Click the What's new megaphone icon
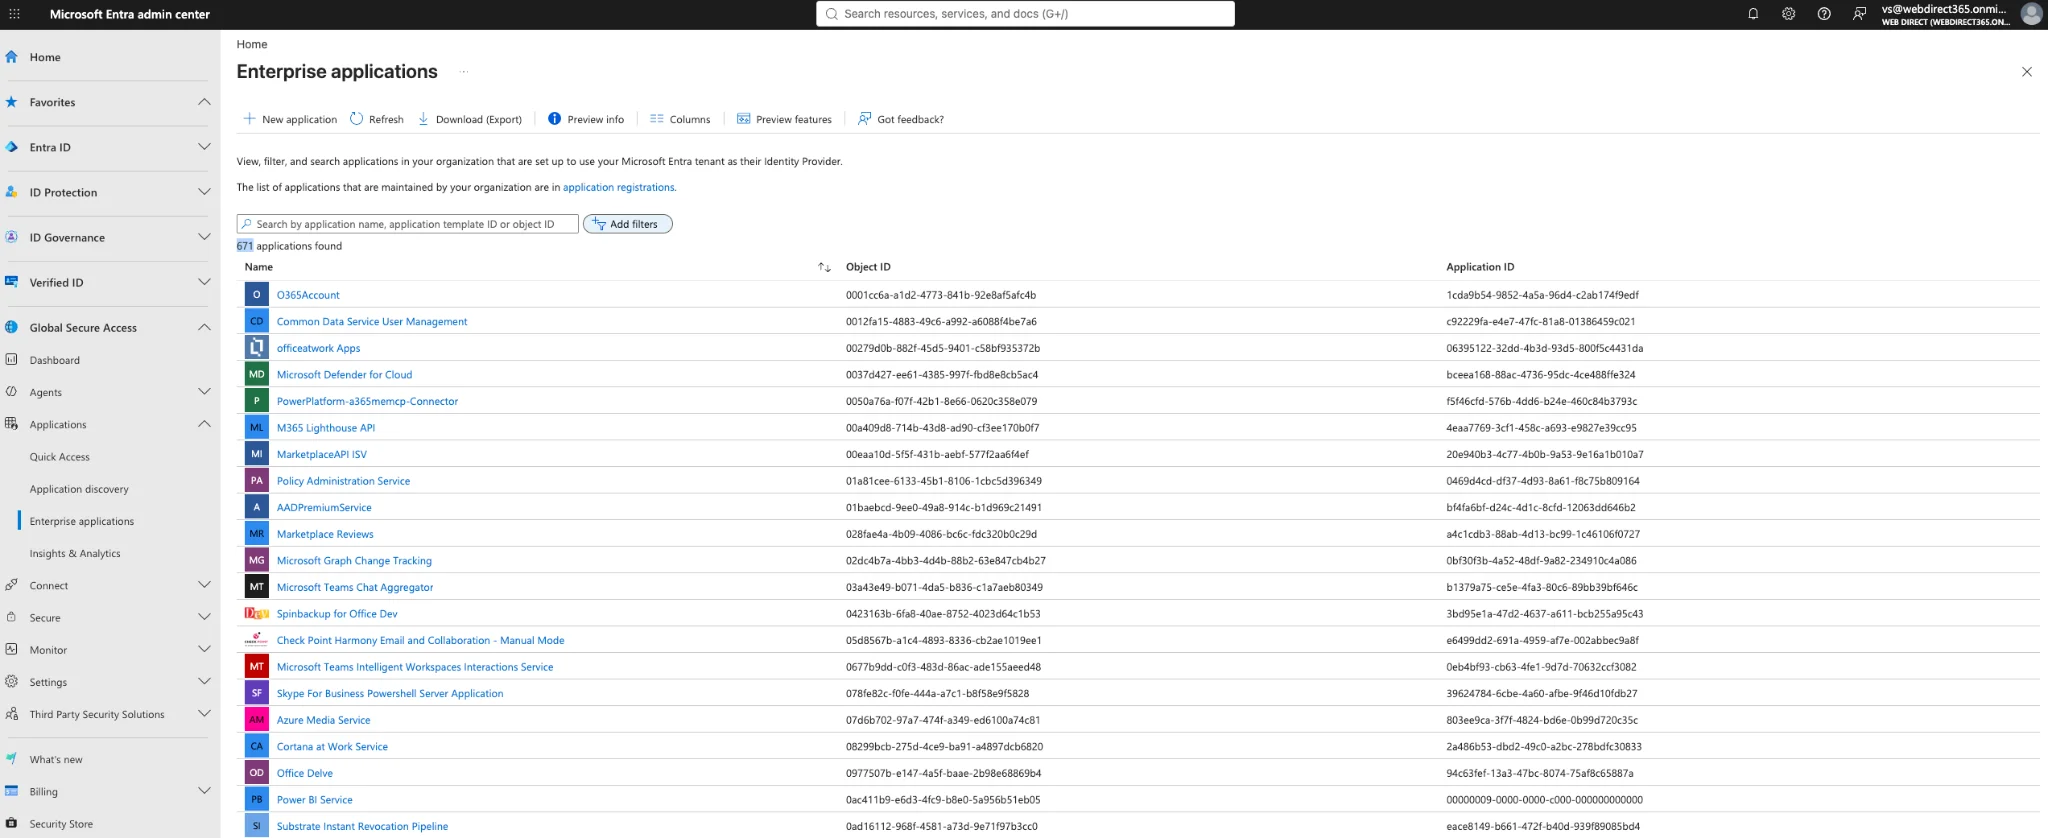2048x838 pixels. click(12, 759)
